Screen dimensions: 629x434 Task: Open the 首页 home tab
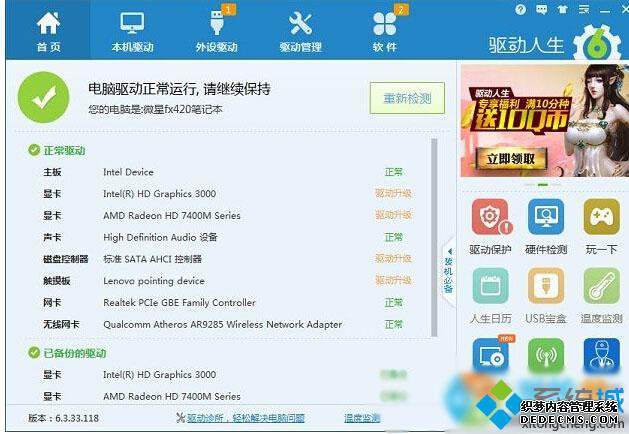click(48, 31)
